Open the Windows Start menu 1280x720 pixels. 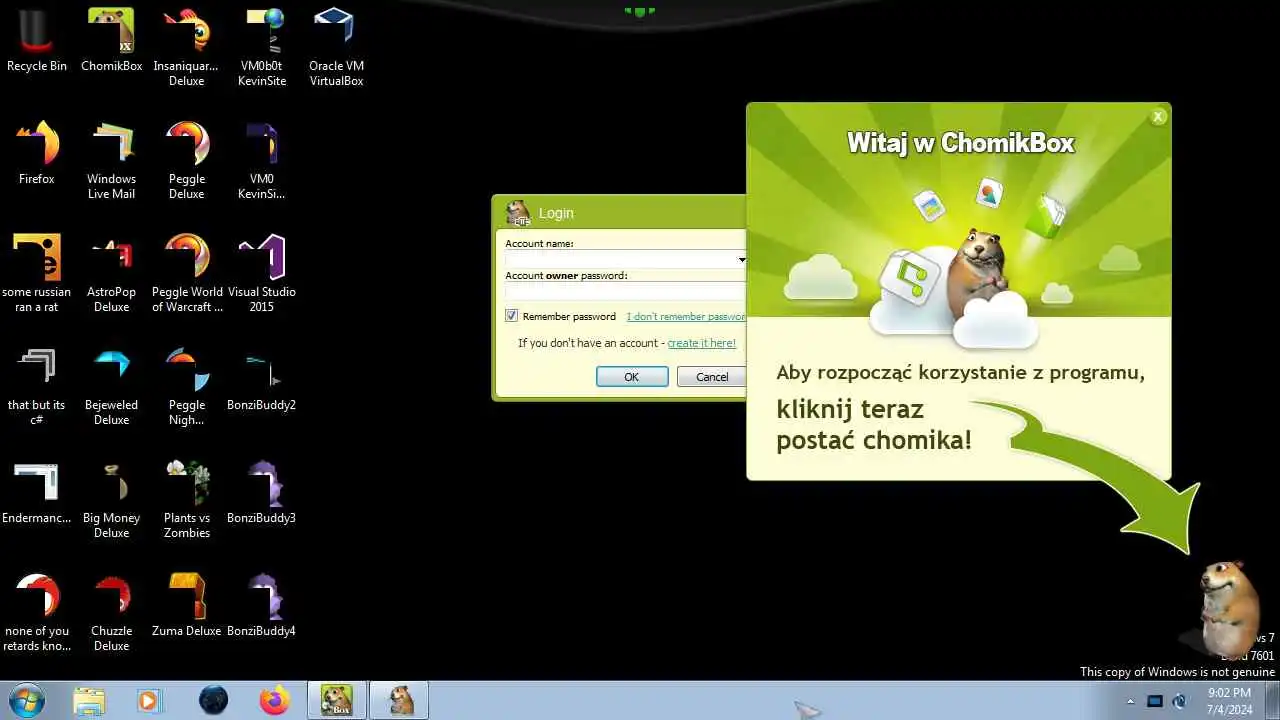(25, 700)
